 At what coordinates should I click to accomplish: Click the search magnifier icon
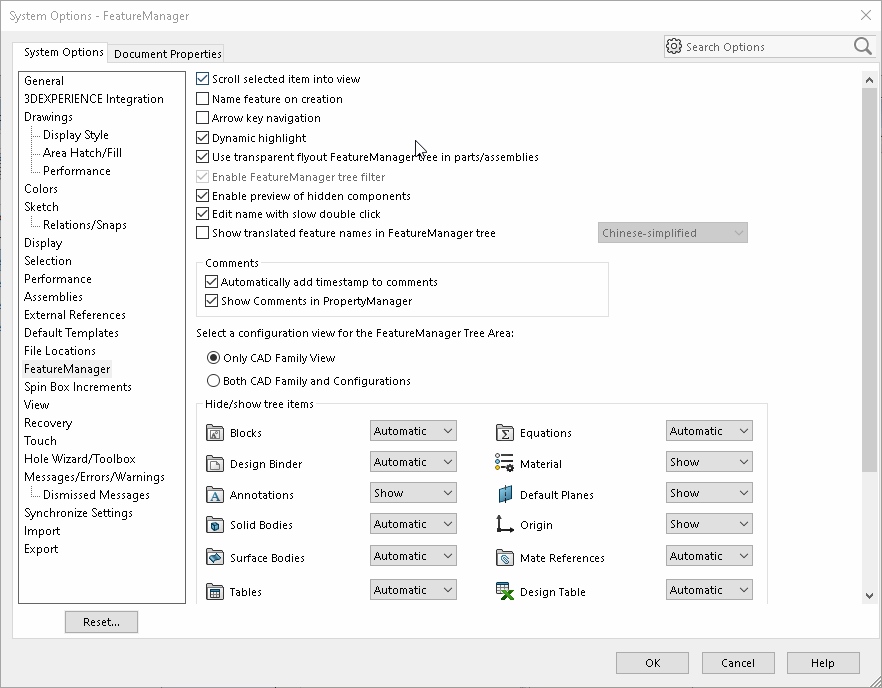(862, 46)
